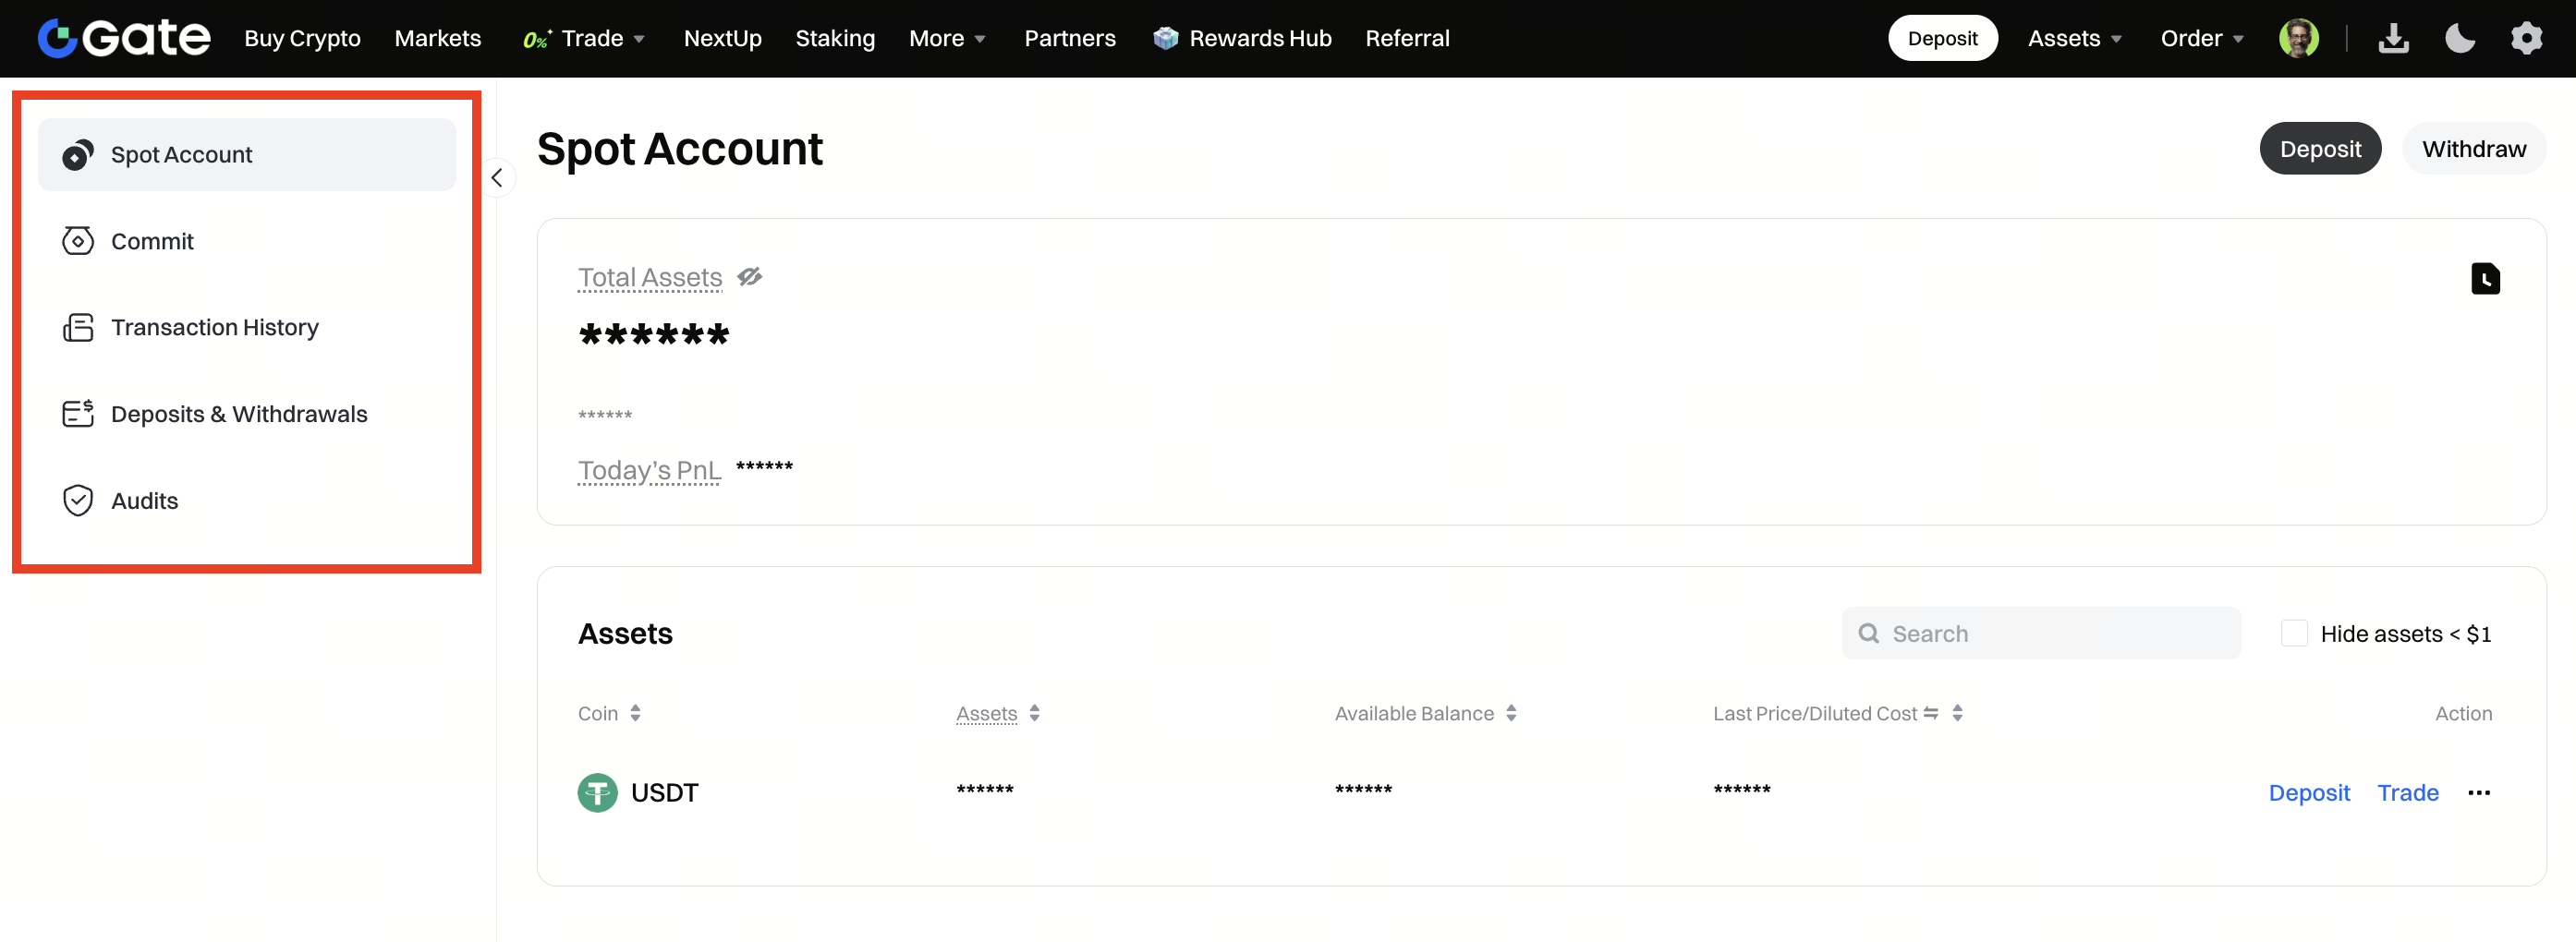Click the user profile avatar
This screenshot has height=942, width=2576.
click(2298, 38)
